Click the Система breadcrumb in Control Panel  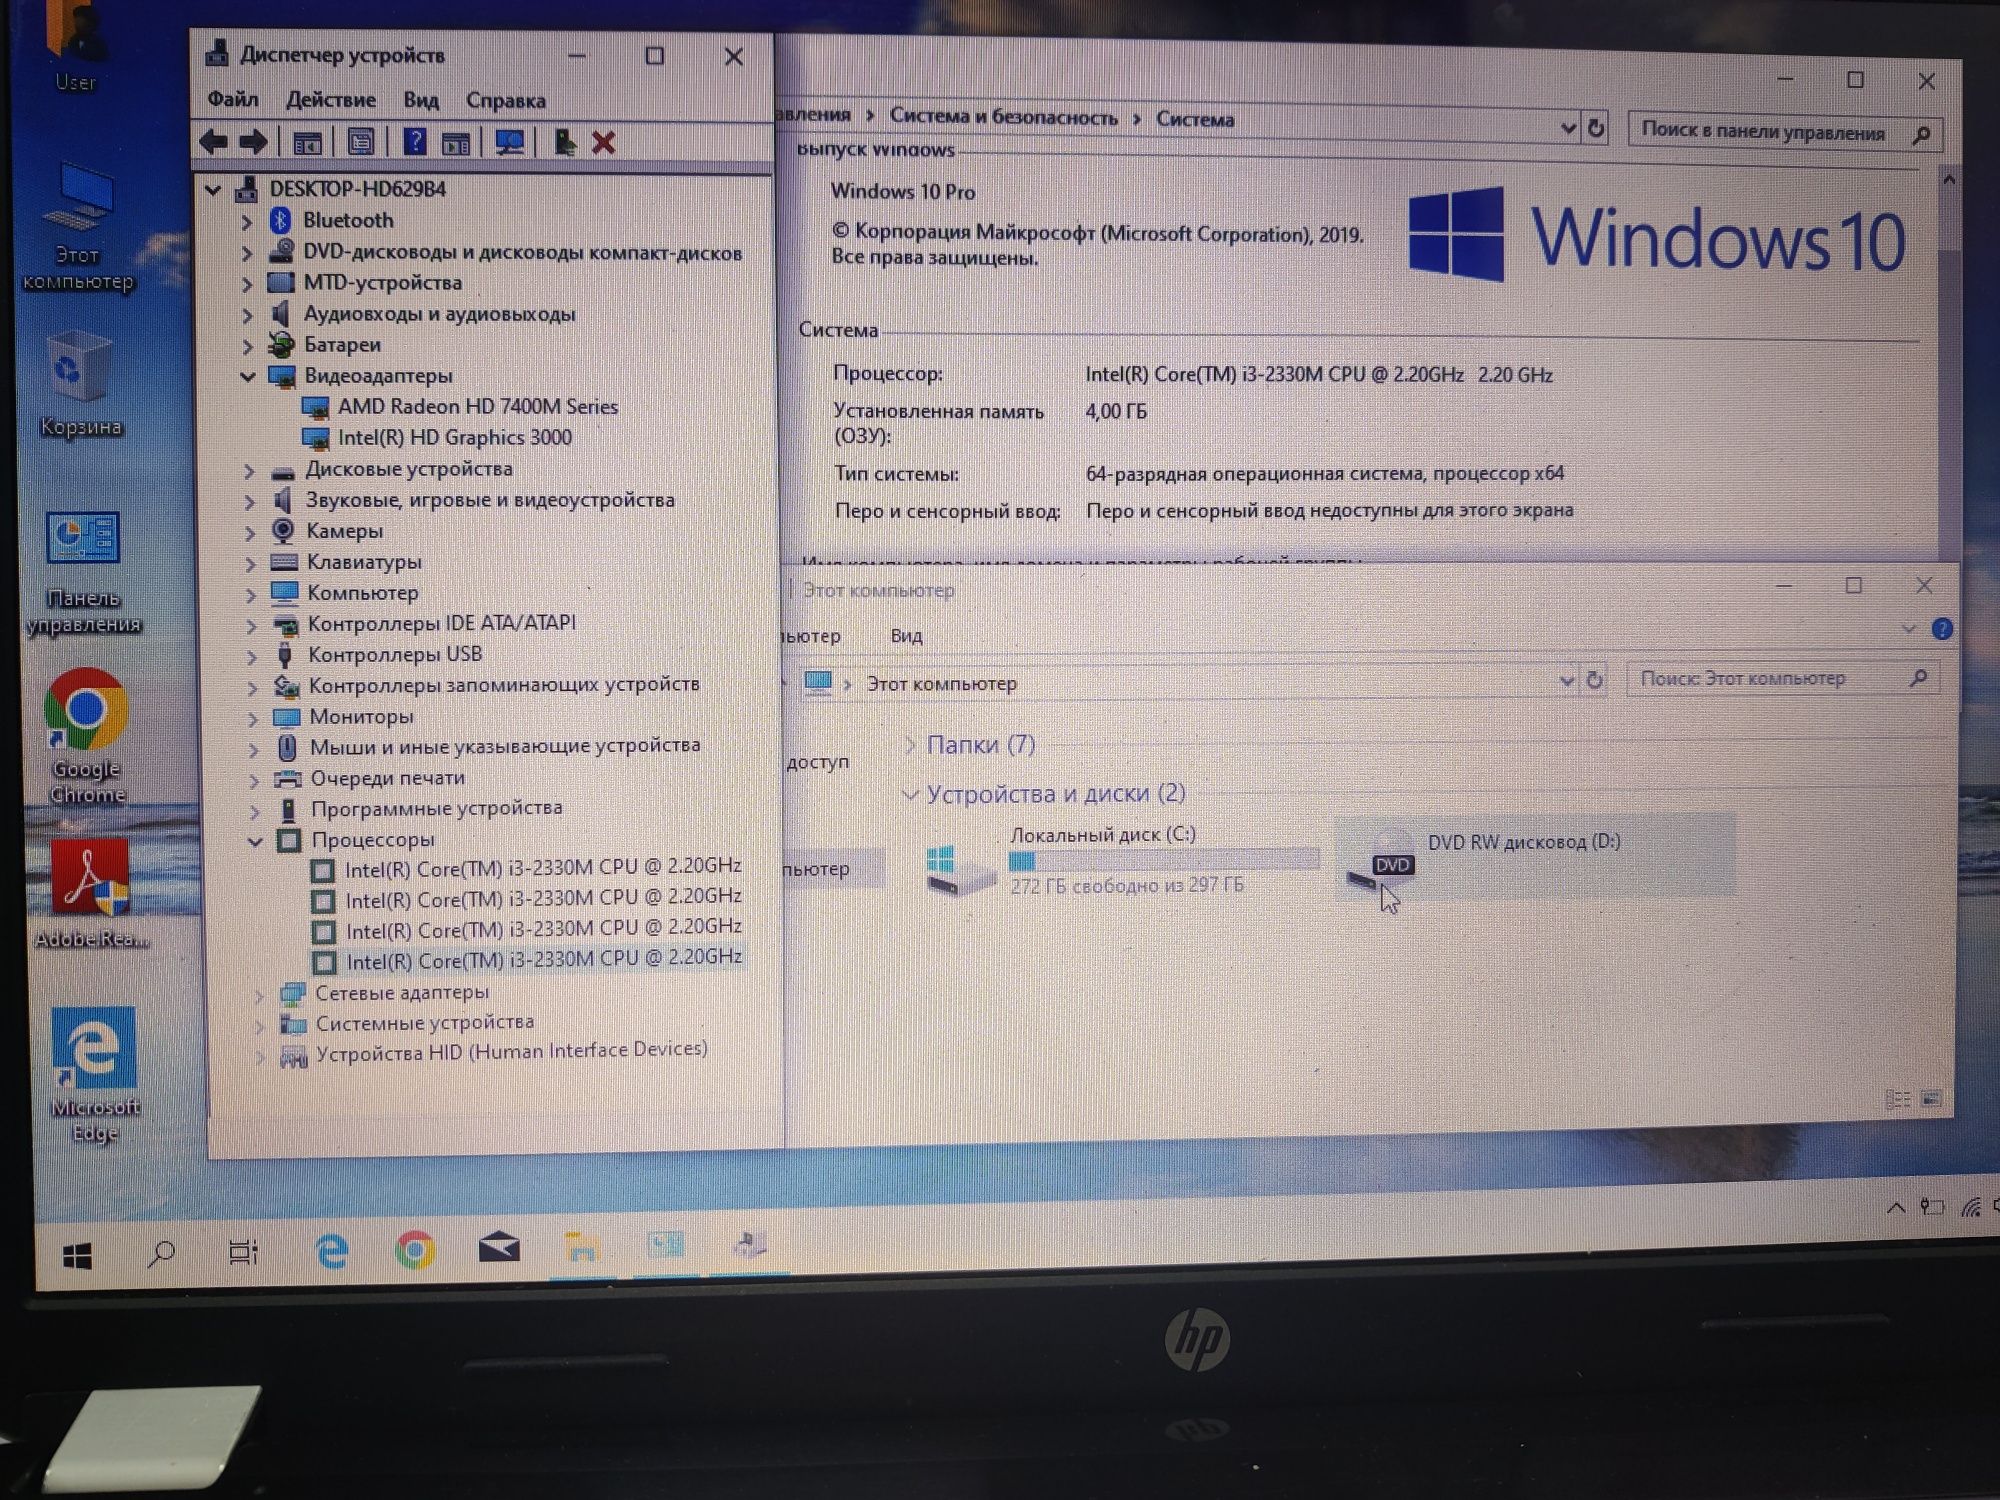tap(1195, 119)
